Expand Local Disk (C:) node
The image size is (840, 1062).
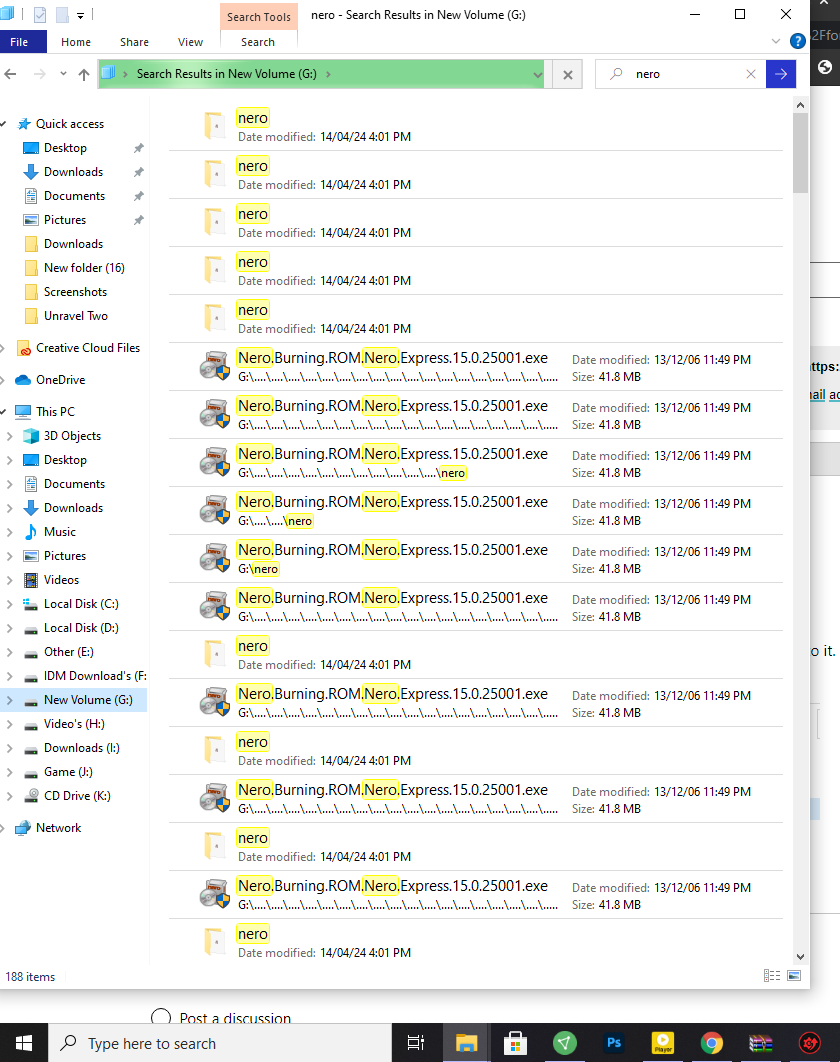pos(9,604)
